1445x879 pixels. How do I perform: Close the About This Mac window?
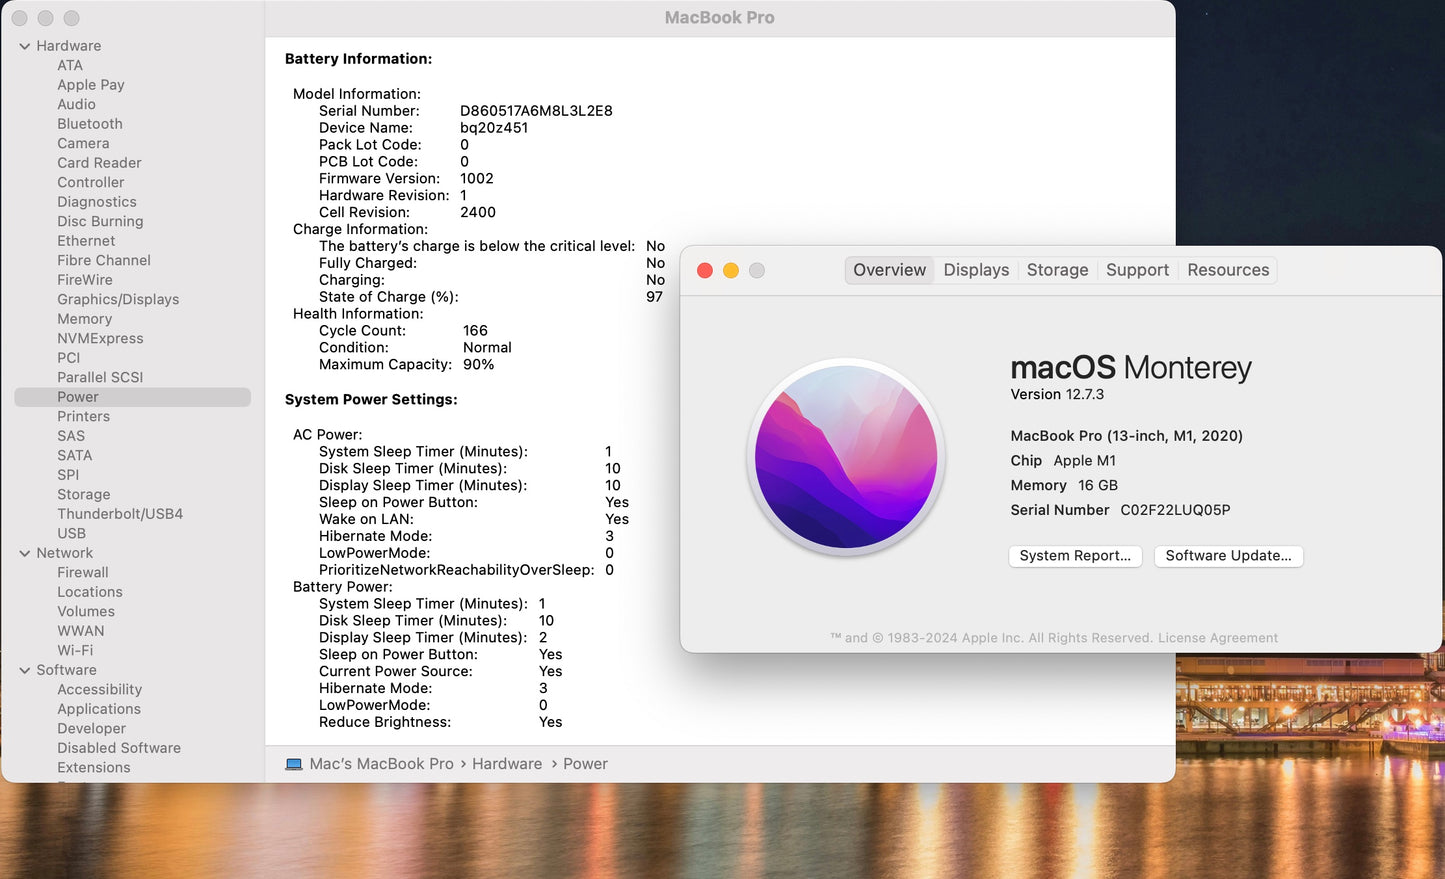pyautogui.click(x=705, y=271)
